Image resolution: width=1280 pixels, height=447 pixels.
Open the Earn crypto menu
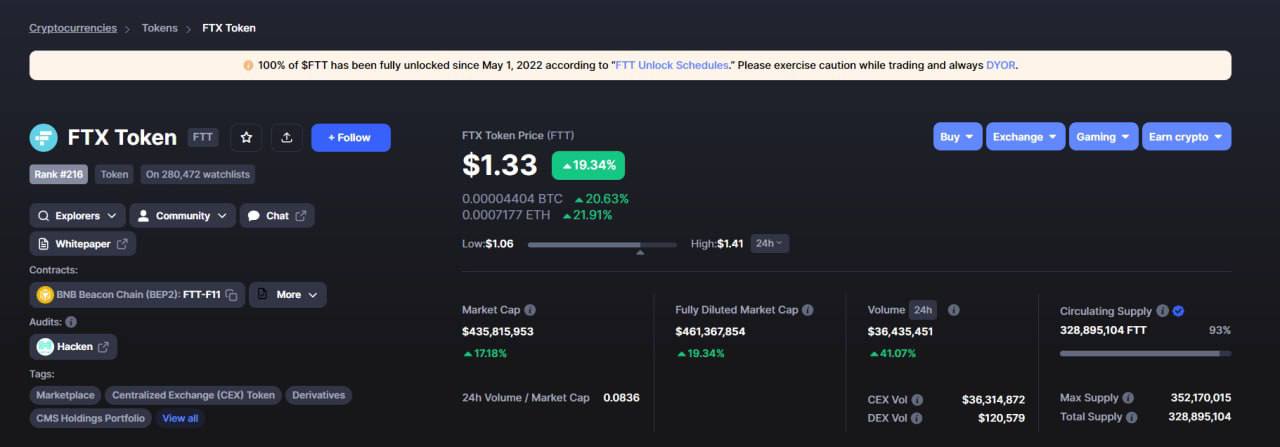1186,137
